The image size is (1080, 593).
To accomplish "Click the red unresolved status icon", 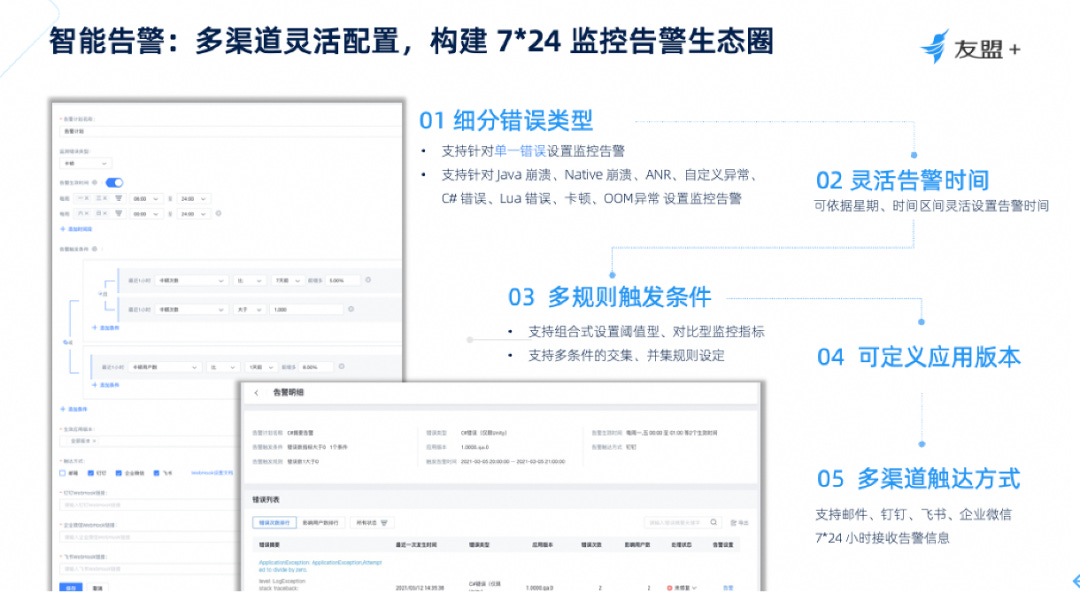I will click(x=669, y=587).
